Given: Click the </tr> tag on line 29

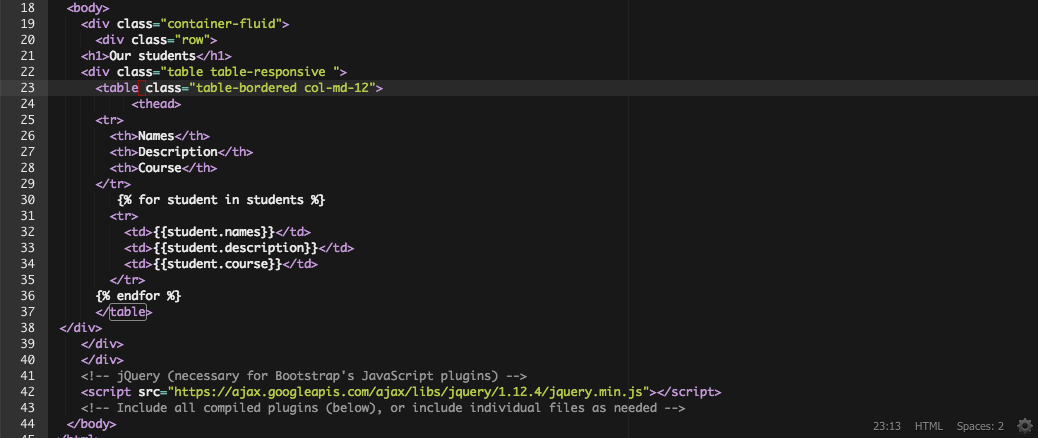Looking at the screenshot, I should (x=113, y=184).
